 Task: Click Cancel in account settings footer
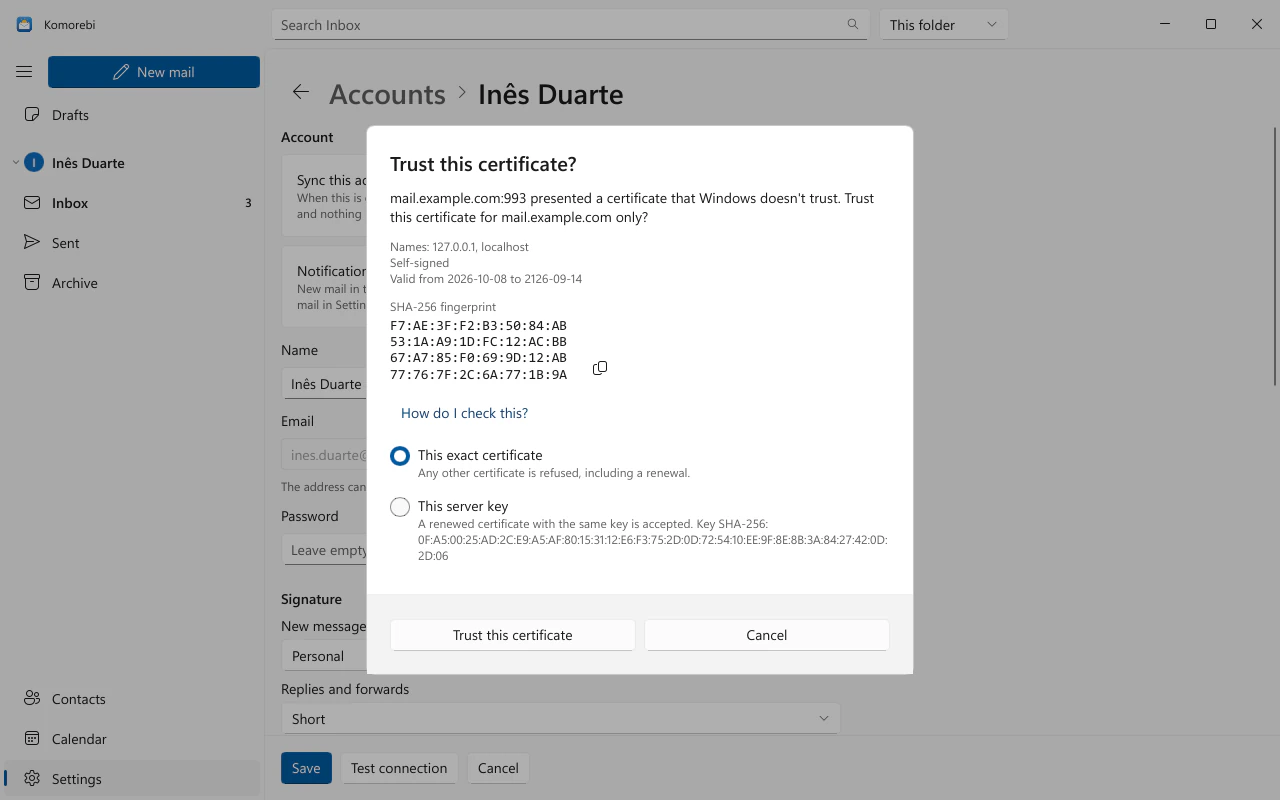[498, 768]
